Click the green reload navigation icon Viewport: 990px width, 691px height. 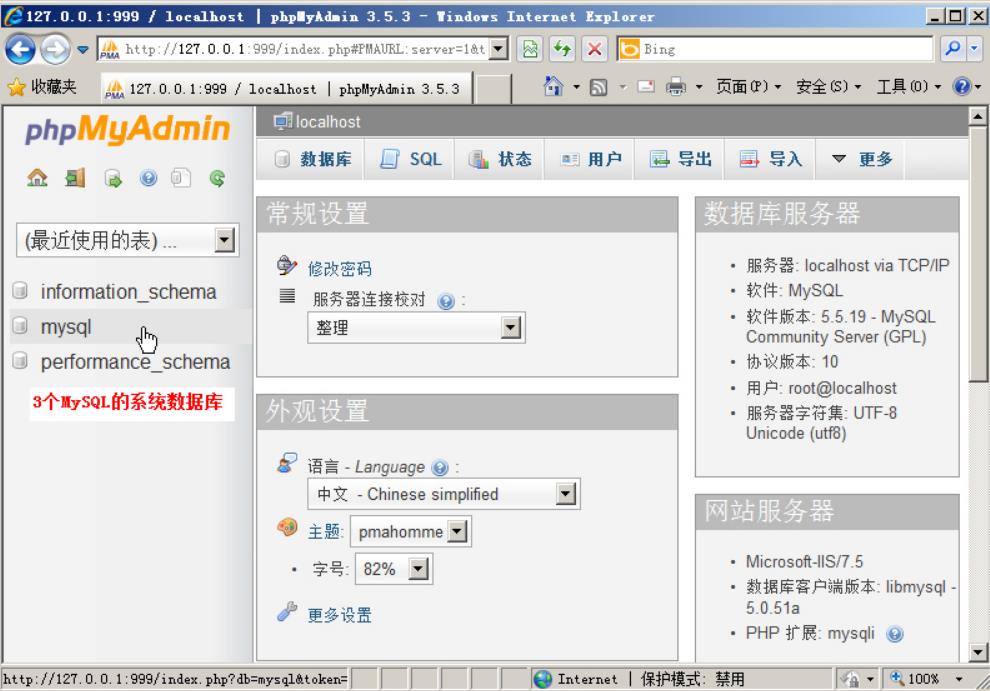pos(217,178)
